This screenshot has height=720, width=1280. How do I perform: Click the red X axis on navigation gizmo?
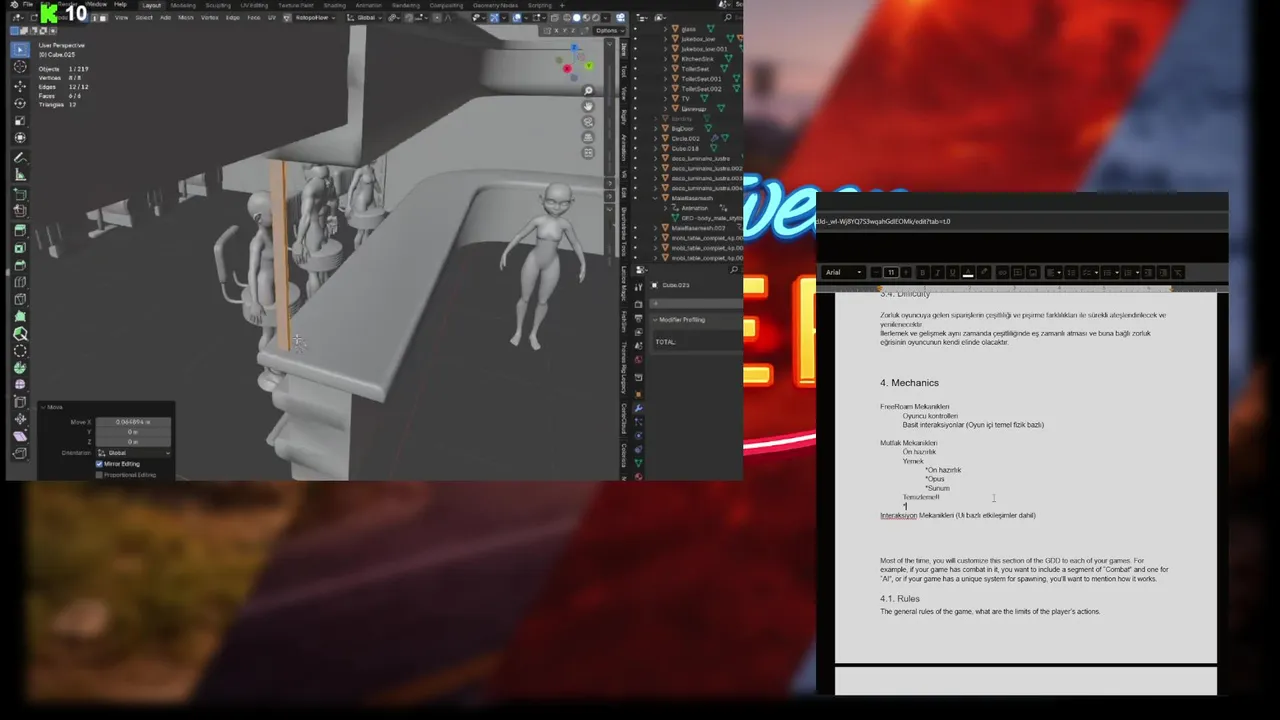point(567,69)
